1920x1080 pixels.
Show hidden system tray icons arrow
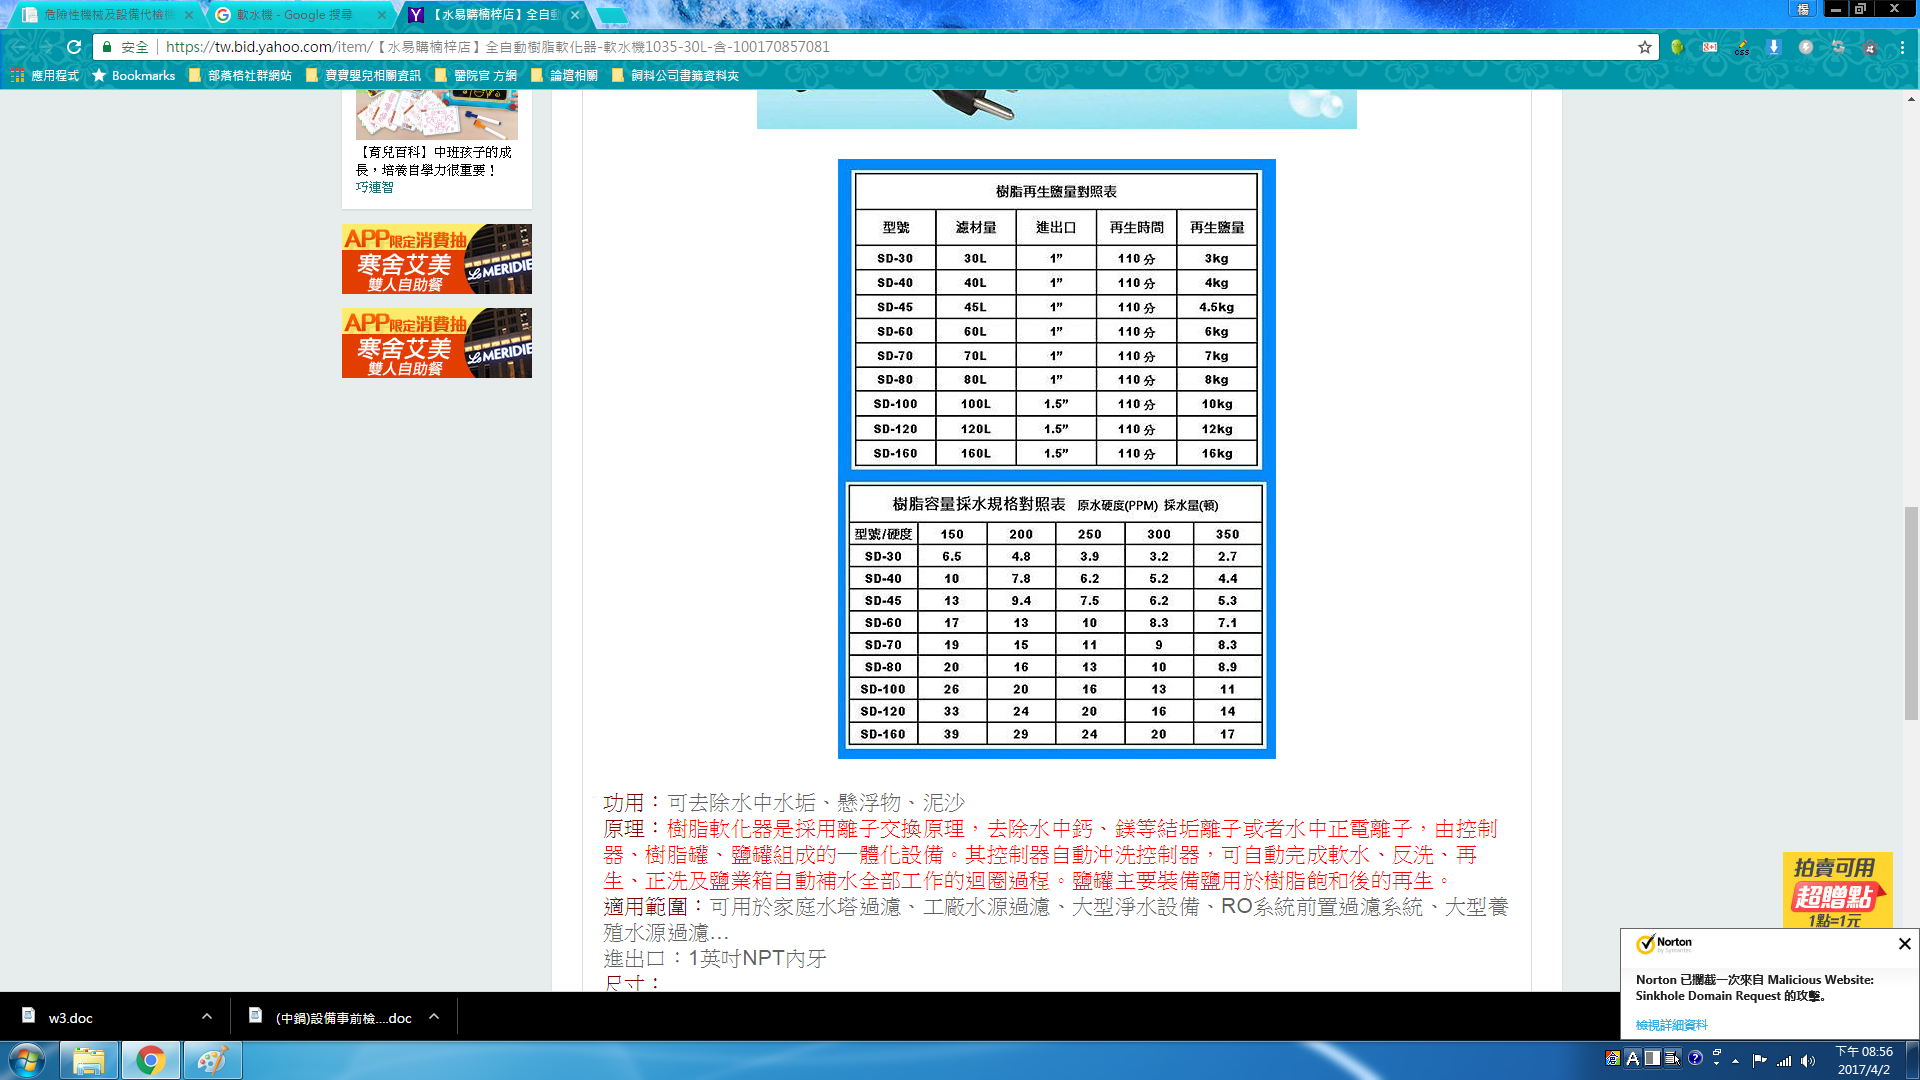1736,1061
